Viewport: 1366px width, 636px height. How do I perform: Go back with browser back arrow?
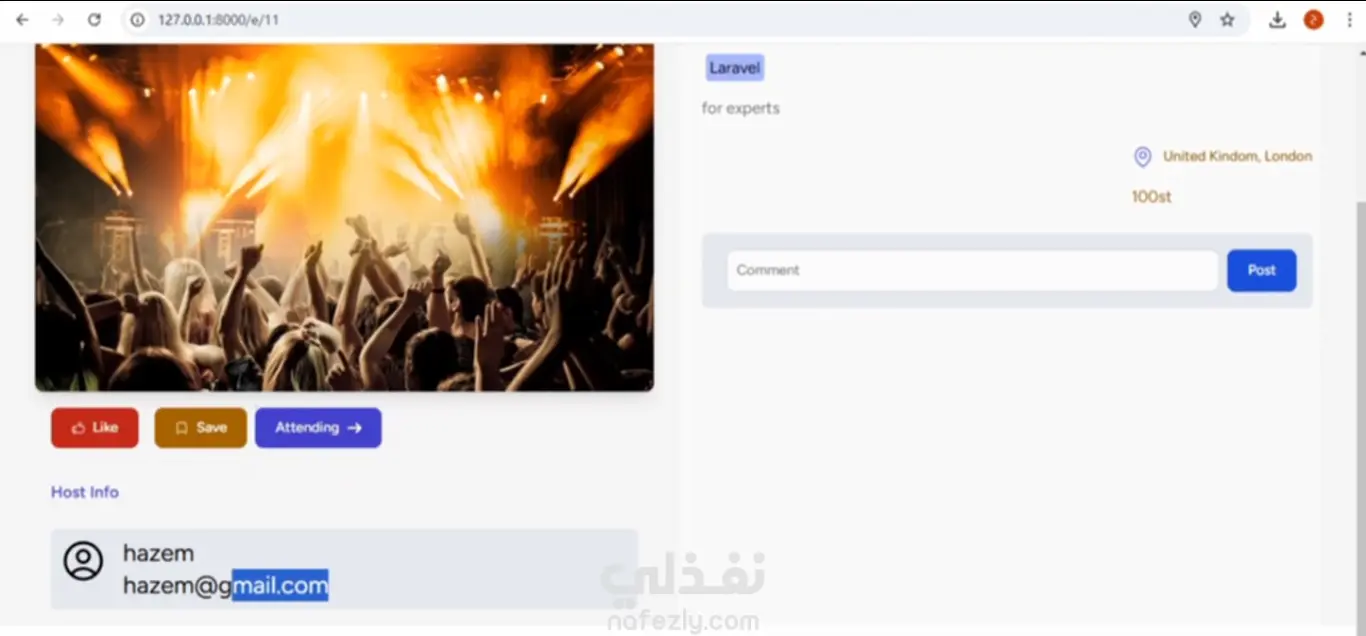(x=22, y=20)
